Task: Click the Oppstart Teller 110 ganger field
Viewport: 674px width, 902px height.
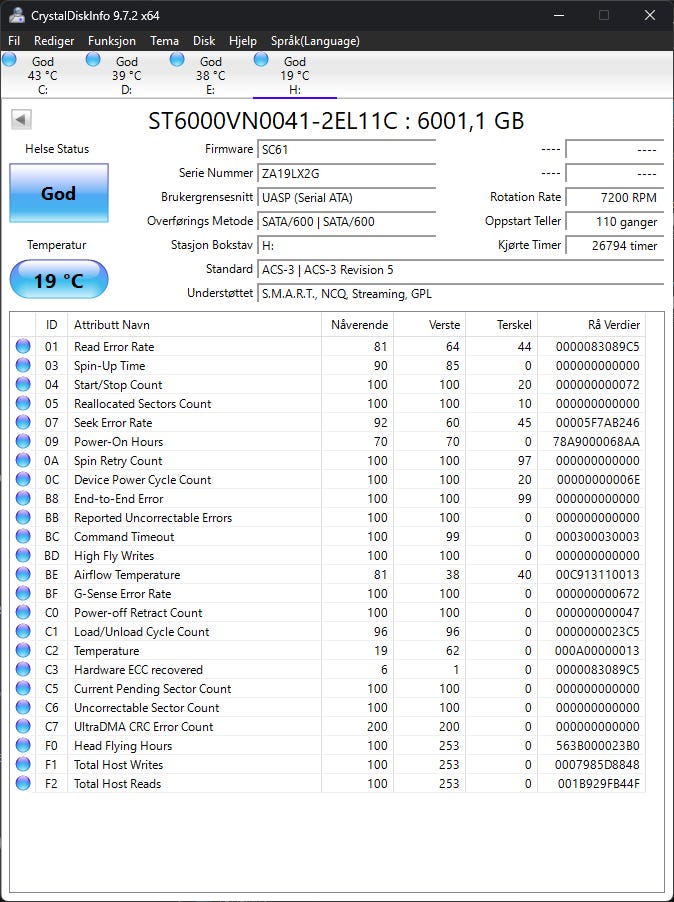Action: pyautogui.click(x=614, y=221)
